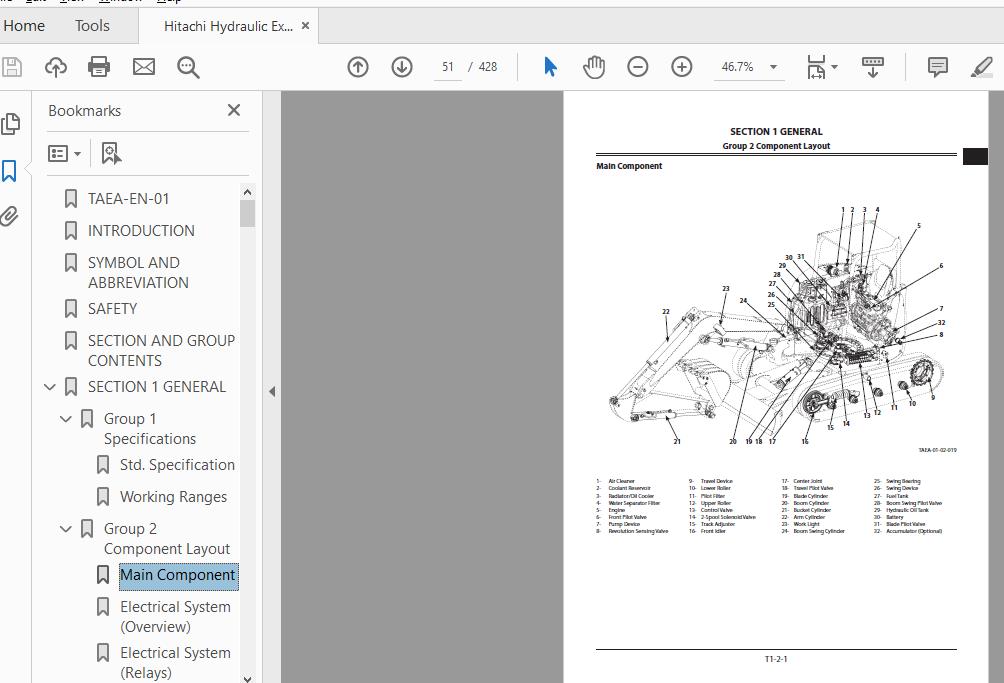Switch to the Tools tab
Screen dimensions: 1004x683
(x=92, y=26)
